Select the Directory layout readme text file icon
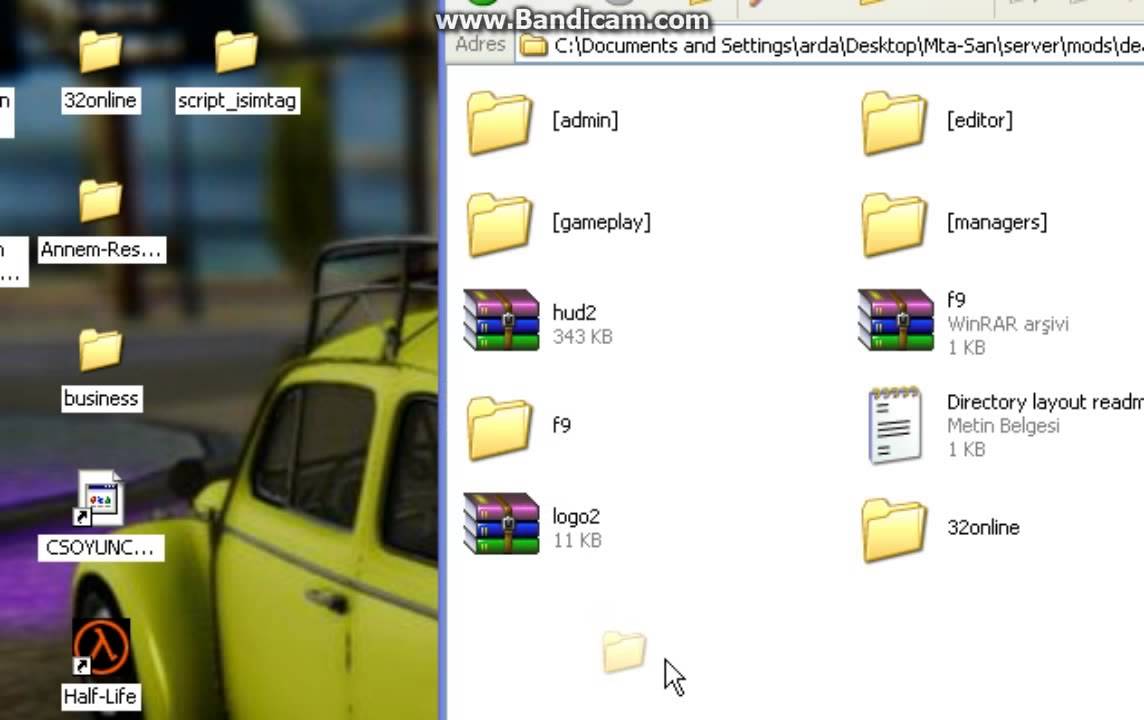The width and height of the screenshot is (1144, 720). [x=894, y=425]
